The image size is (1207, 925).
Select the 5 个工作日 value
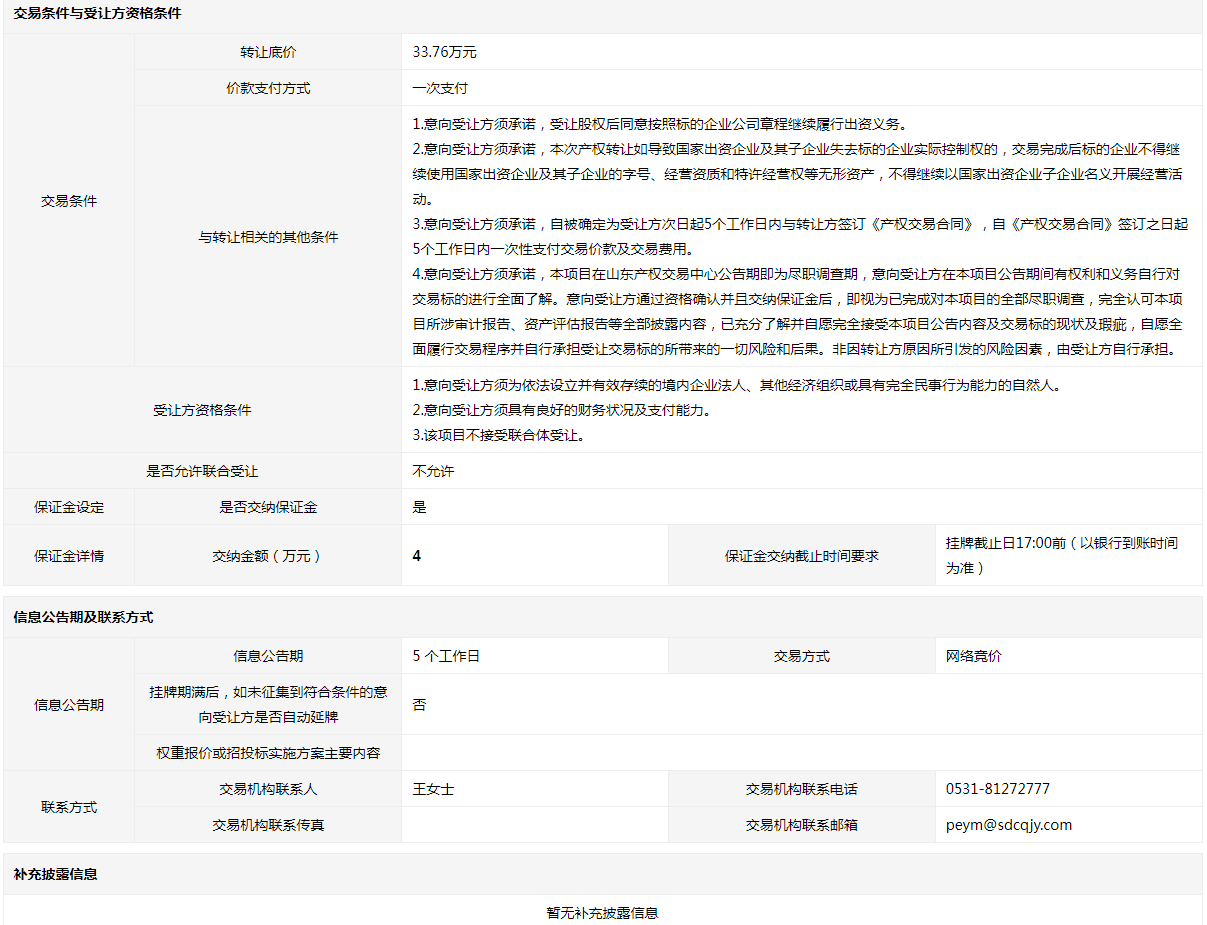click(446, 656)
